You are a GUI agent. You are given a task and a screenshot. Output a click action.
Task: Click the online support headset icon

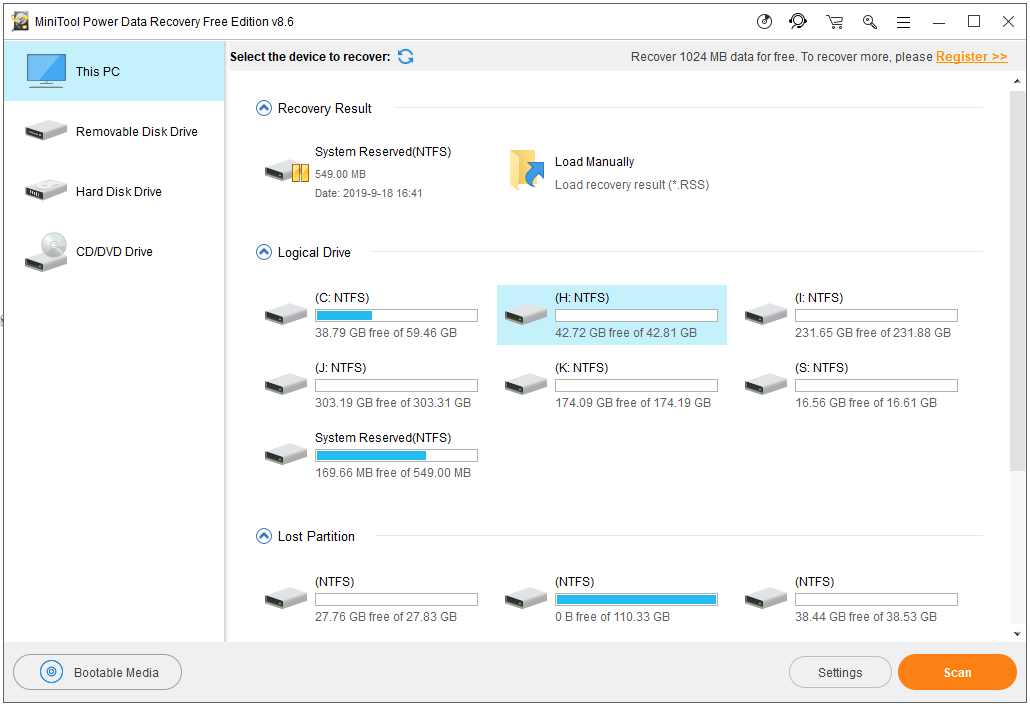pyautogui.click(x=799, y=21)
